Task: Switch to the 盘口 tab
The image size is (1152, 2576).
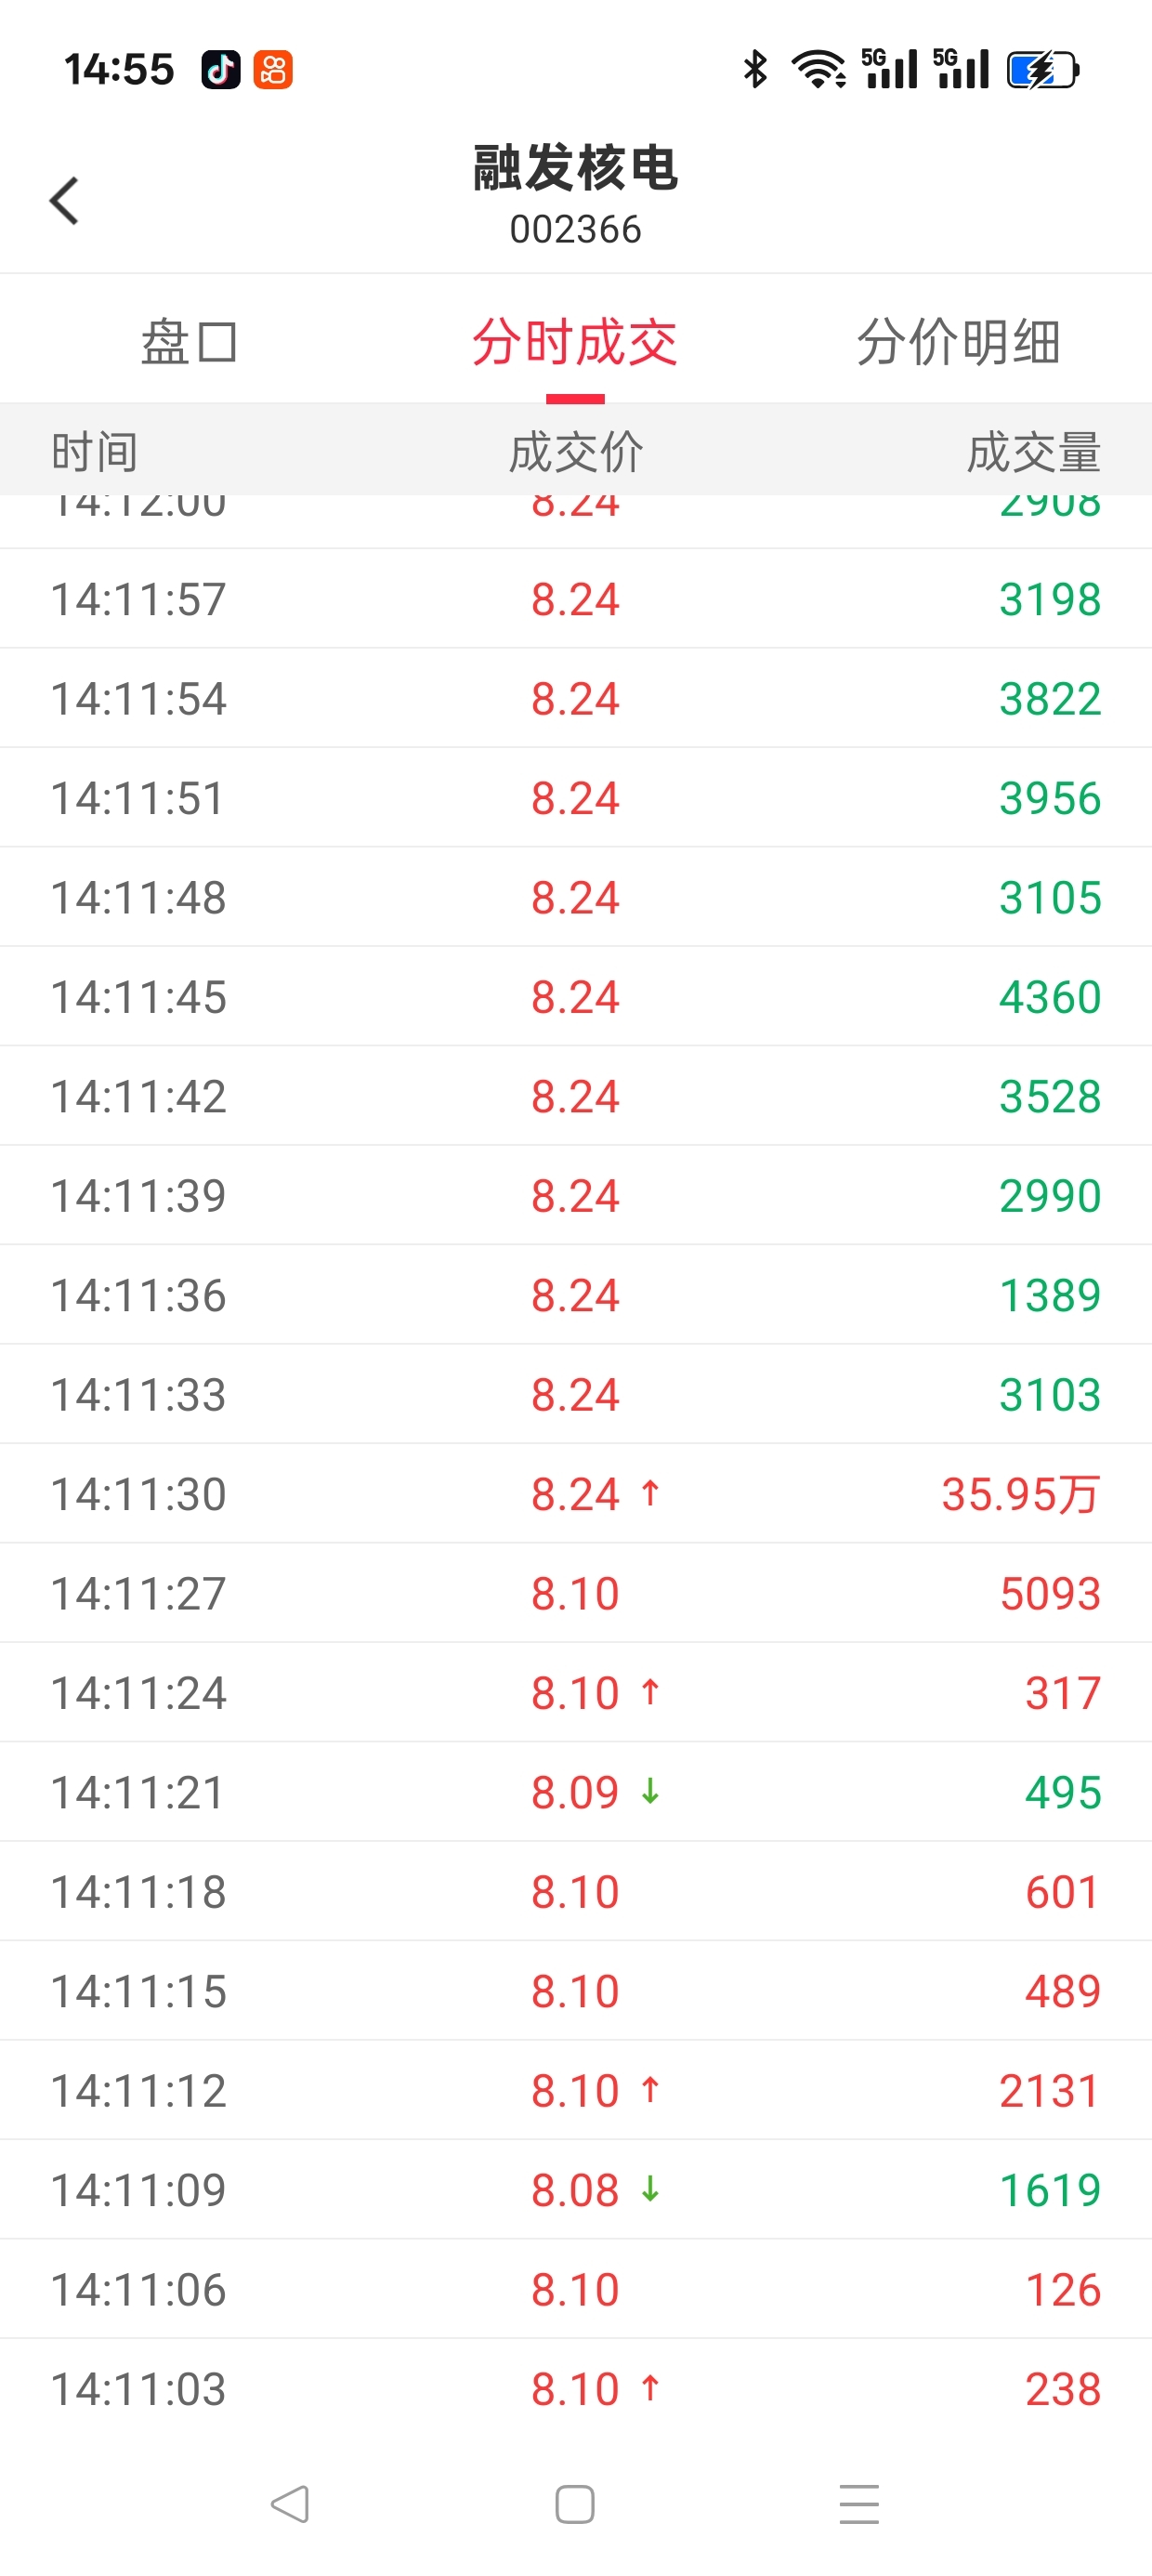Action: pyautogui.click(x=189, y=342)
